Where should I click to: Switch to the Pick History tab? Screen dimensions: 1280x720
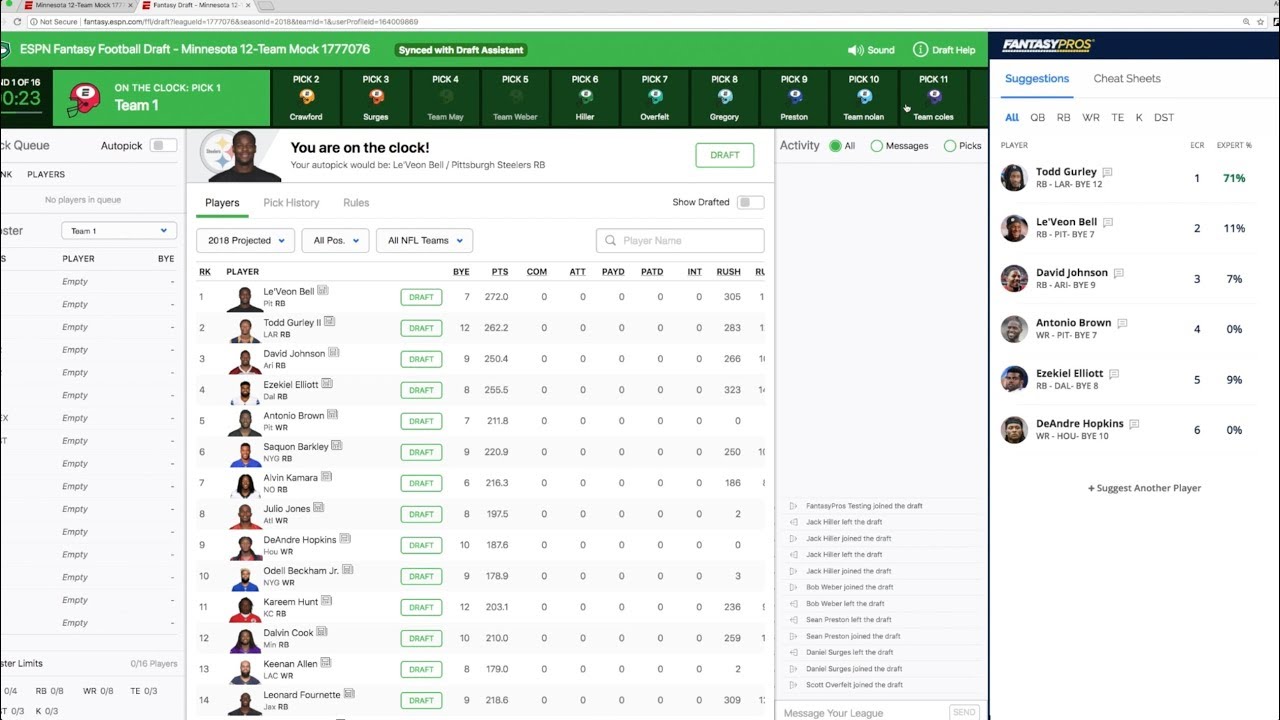[291, 203]
